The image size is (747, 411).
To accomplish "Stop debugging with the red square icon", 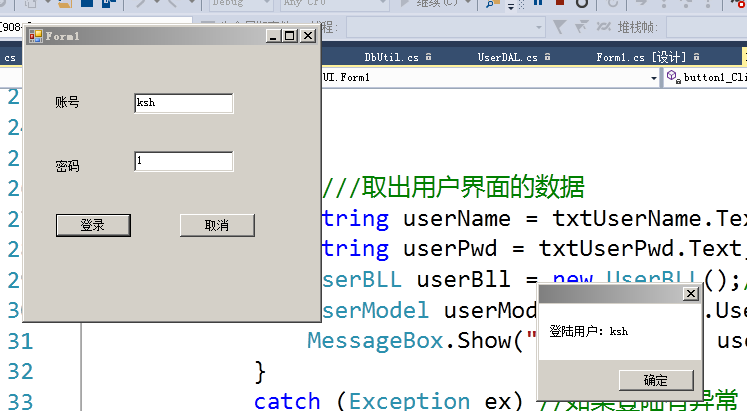I will [x=560, y=3].
